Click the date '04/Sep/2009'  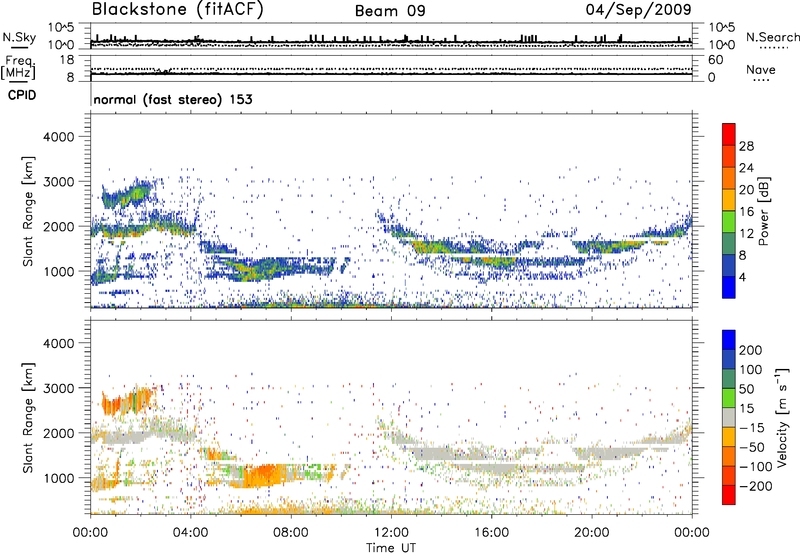[638, 10]
